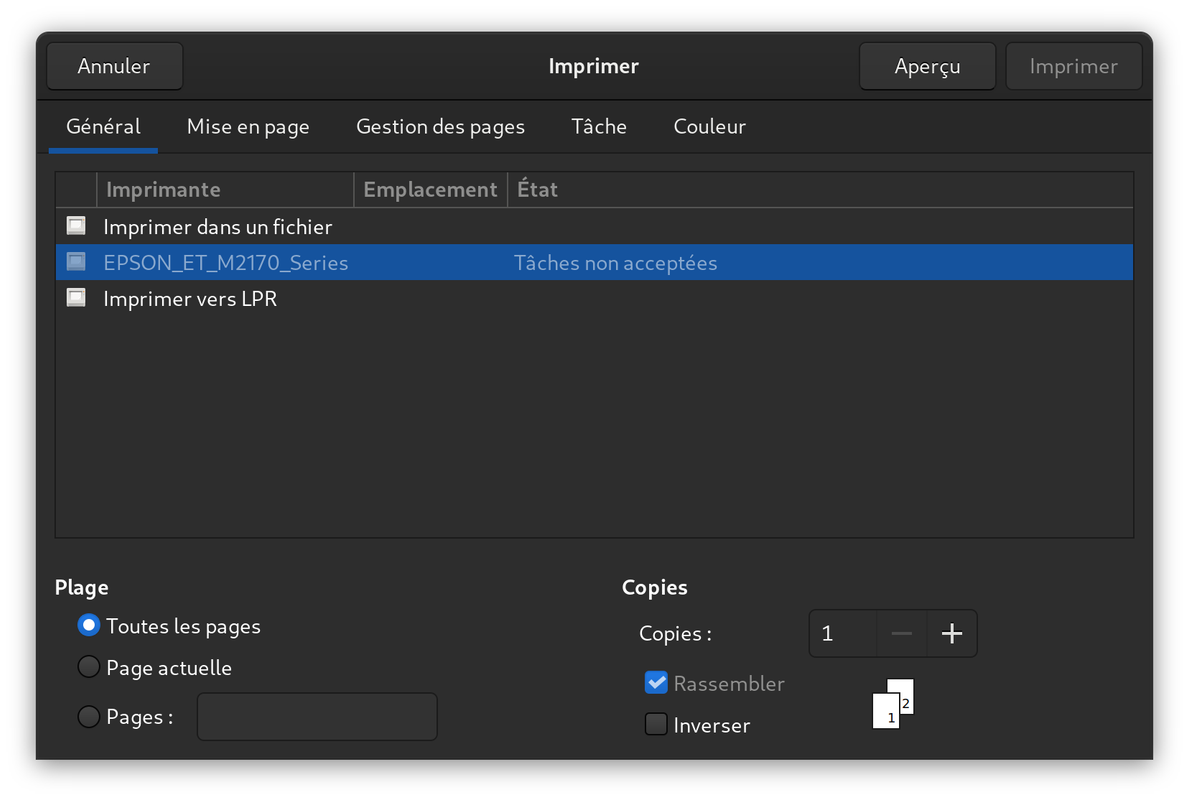
Task: Sort by the Emplacement column header
Action: 430,190
